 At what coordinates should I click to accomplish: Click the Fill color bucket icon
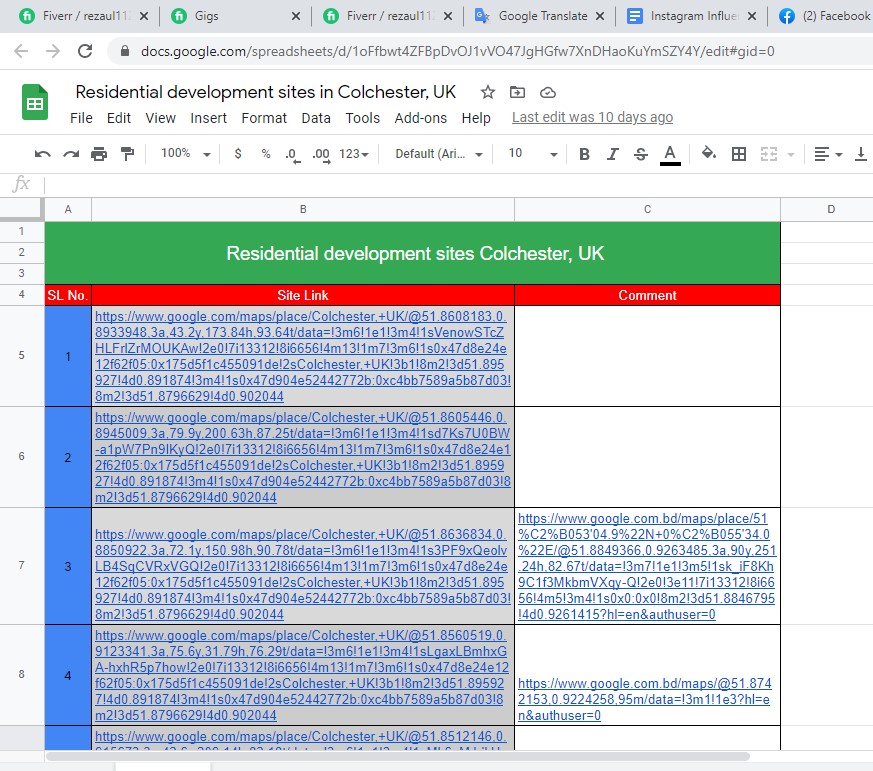pyautogui.click(x=708, y=154)
